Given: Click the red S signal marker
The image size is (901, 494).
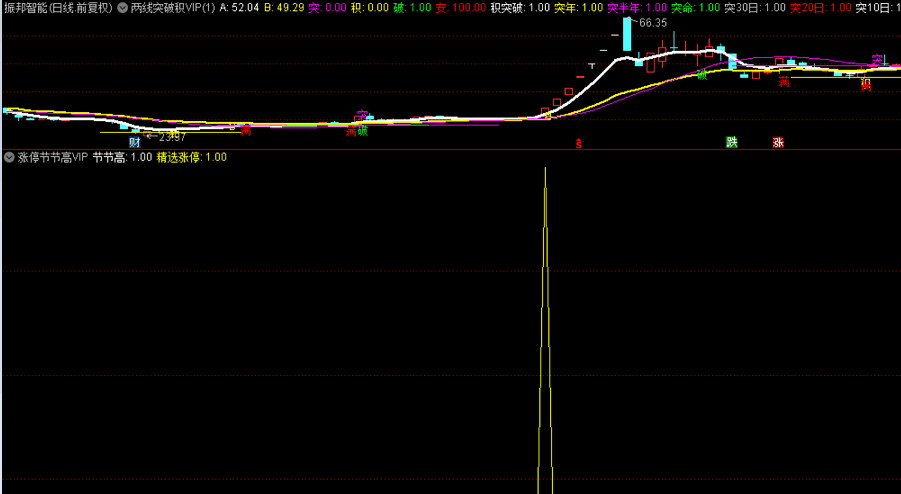Looking at the screenshot, I should pyautogui.click(x=579, y=144).
